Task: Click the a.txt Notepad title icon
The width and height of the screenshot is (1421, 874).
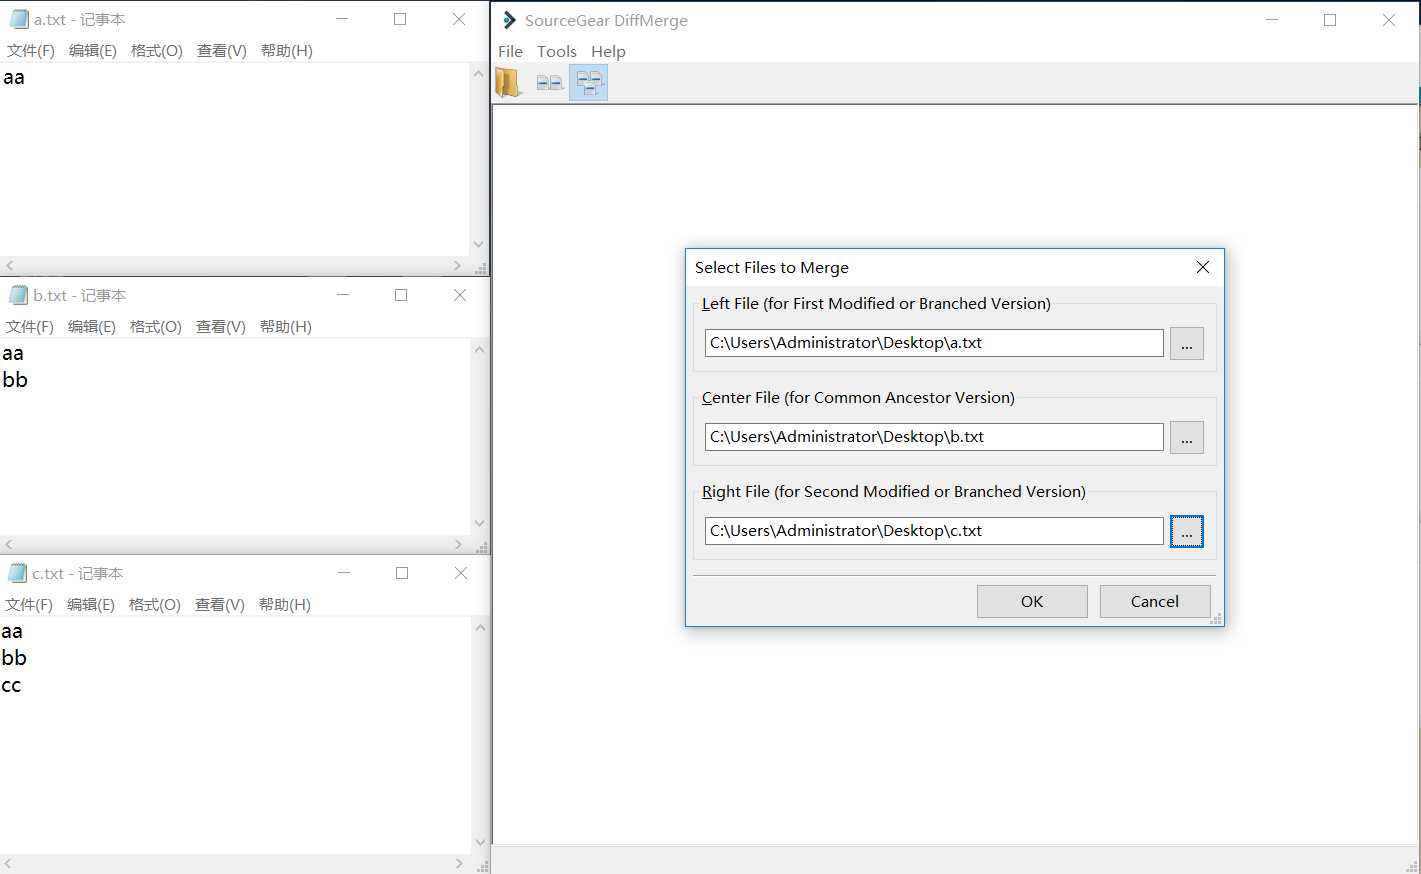Action: coord(18,19)
